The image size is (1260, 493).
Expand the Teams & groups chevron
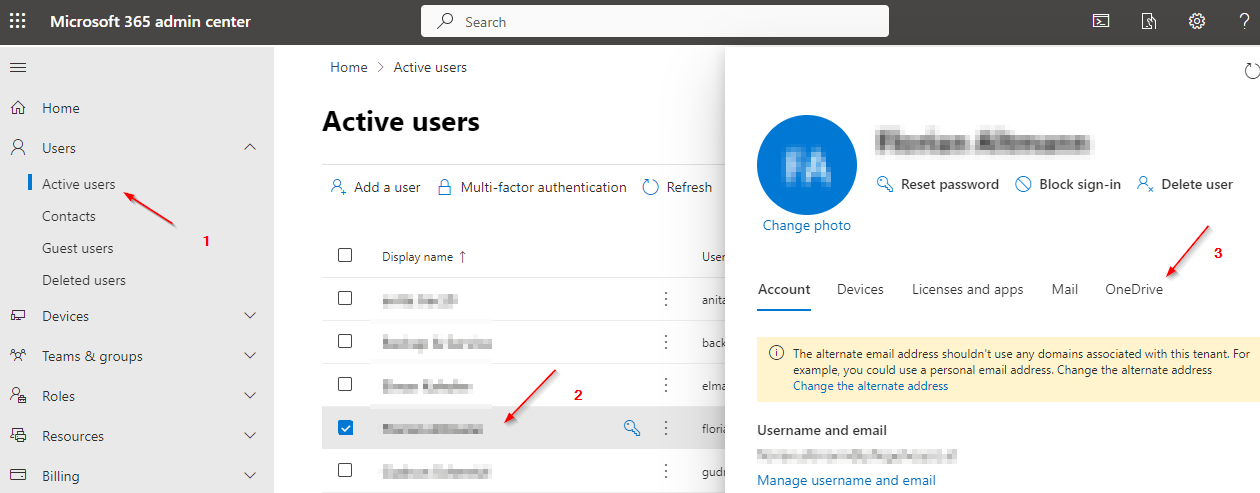click(x=251, y=356)
